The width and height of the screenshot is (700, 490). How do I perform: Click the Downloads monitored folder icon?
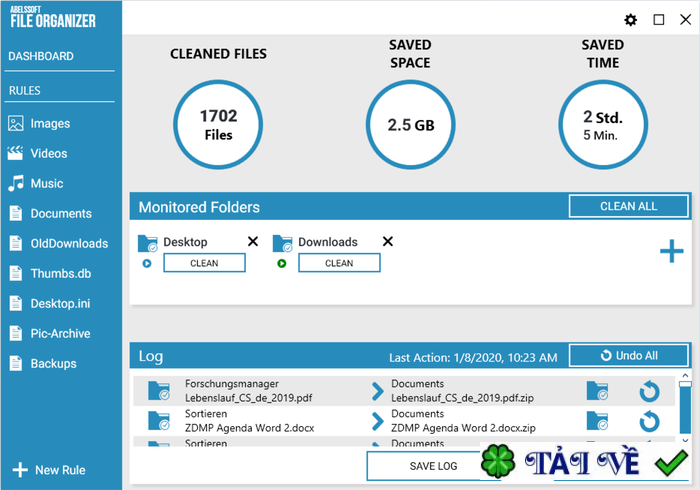pyautogui.click(x=283, y=242)
